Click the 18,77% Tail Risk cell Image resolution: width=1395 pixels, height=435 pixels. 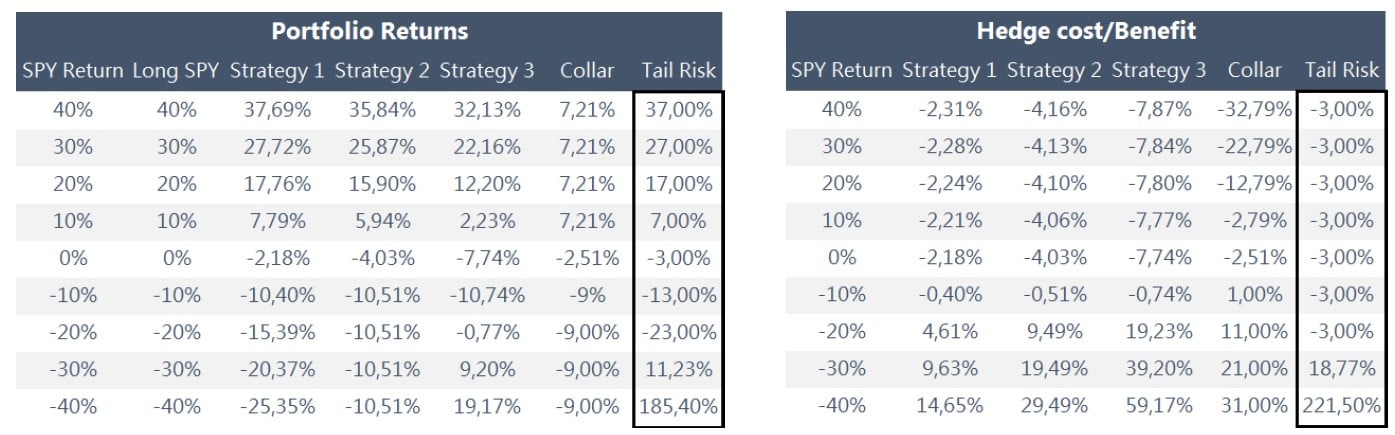point(1341,370)
